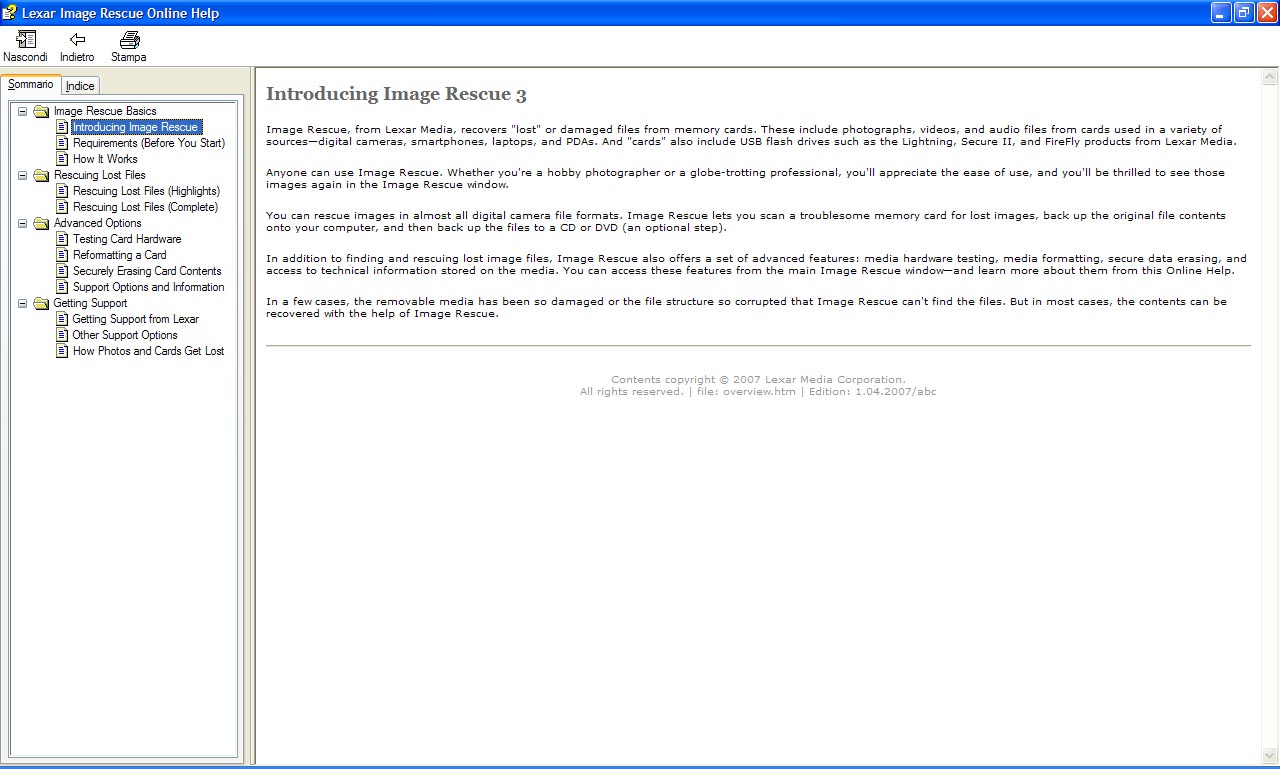Click the content pane scroll up arrow

(x=1270, y=77)
